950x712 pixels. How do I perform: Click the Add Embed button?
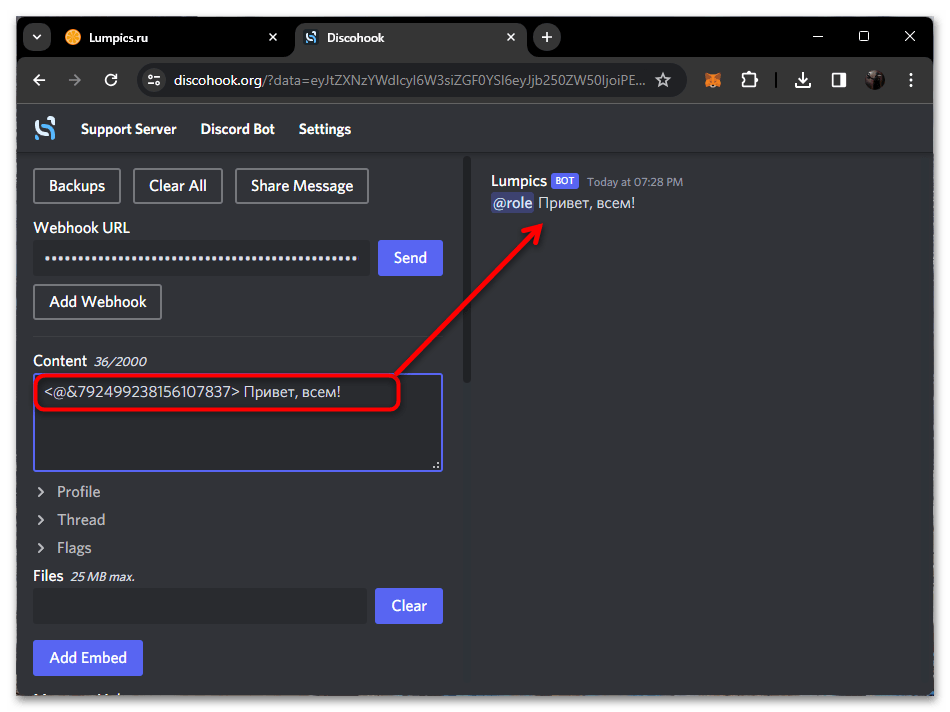(x=88, y=658)
